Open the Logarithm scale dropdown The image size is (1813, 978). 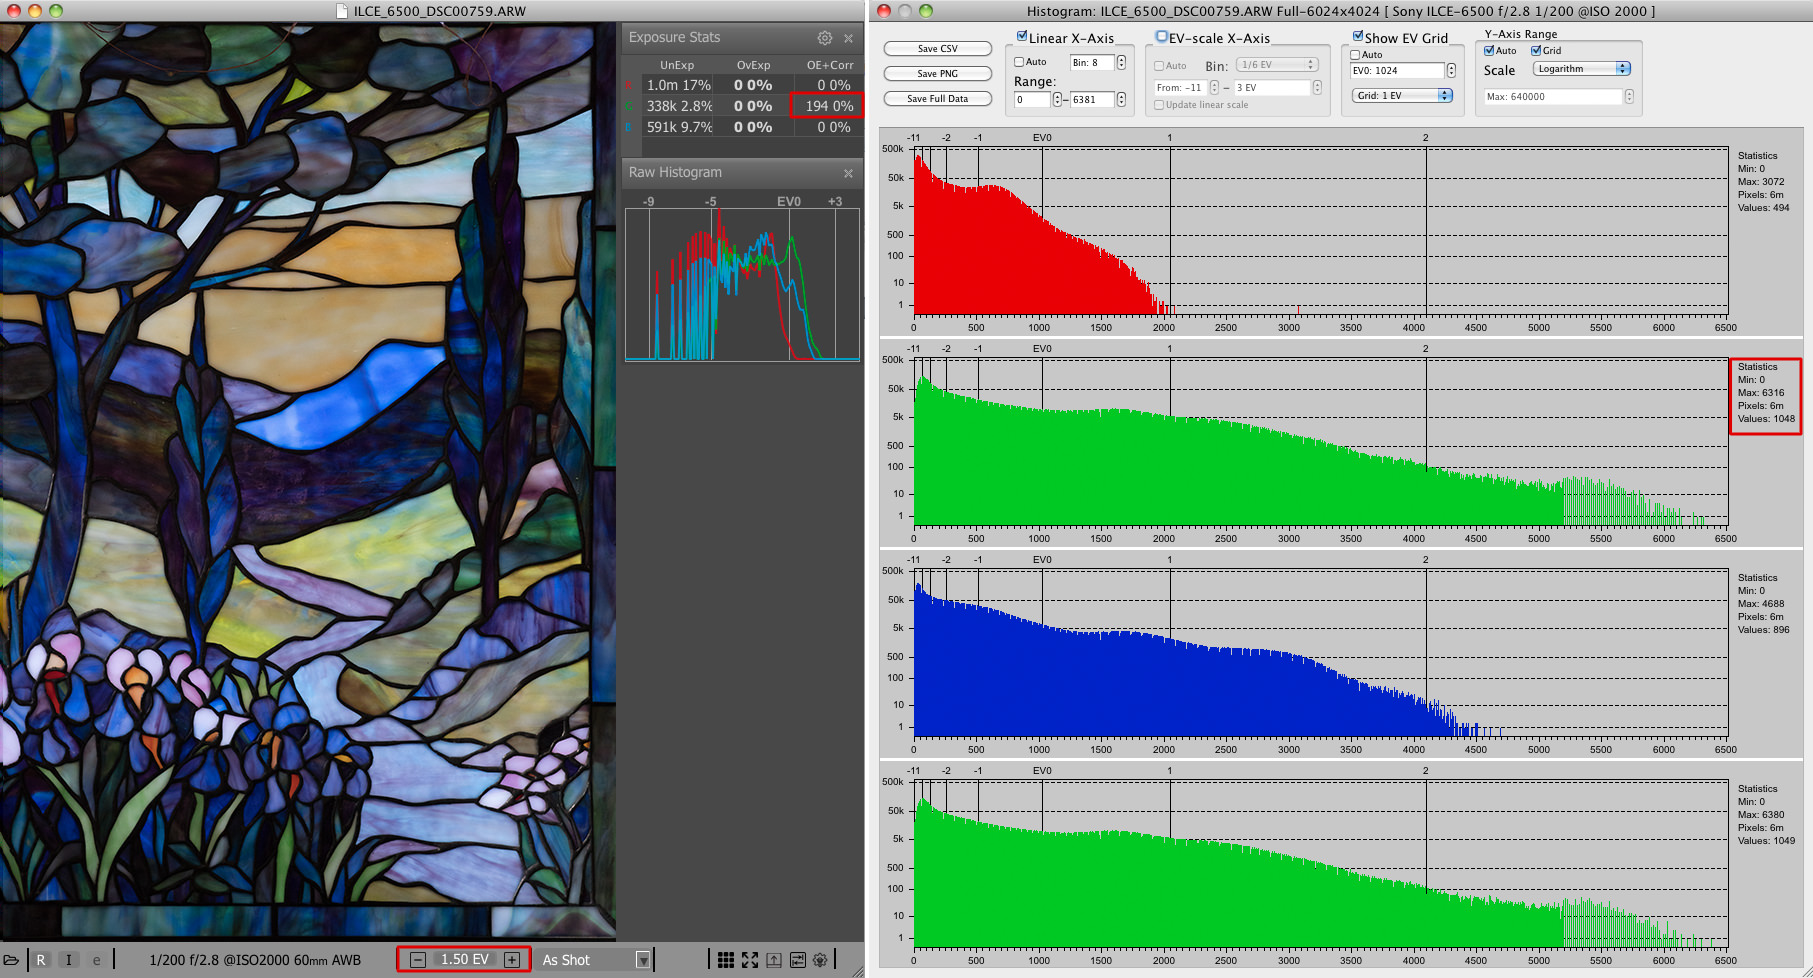click(x=1582, y=69)
